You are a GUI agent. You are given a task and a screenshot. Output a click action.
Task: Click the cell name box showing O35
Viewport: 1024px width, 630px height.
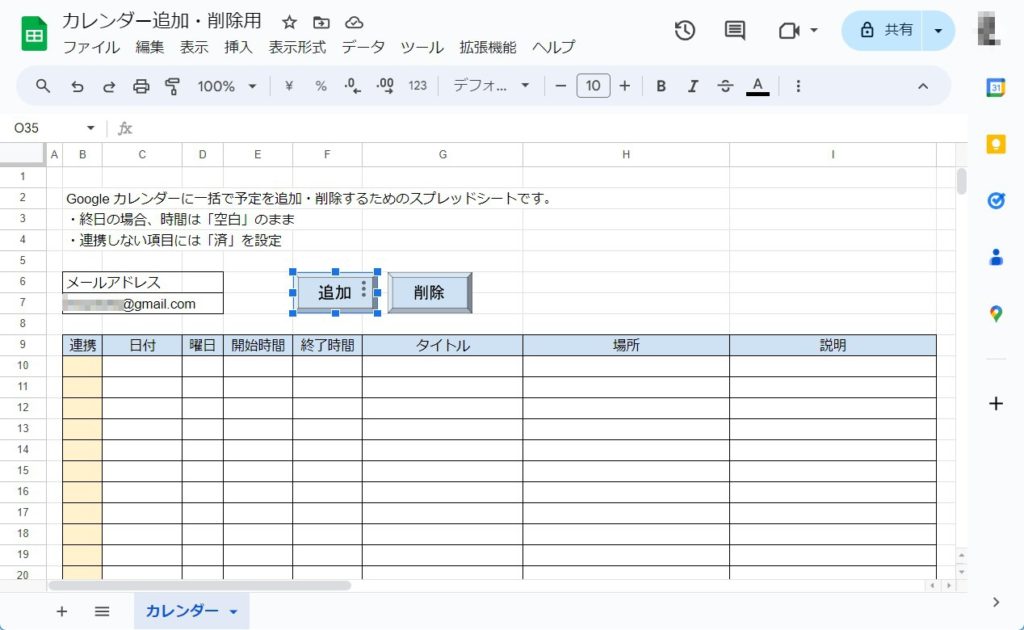click(x=50, y=128)
